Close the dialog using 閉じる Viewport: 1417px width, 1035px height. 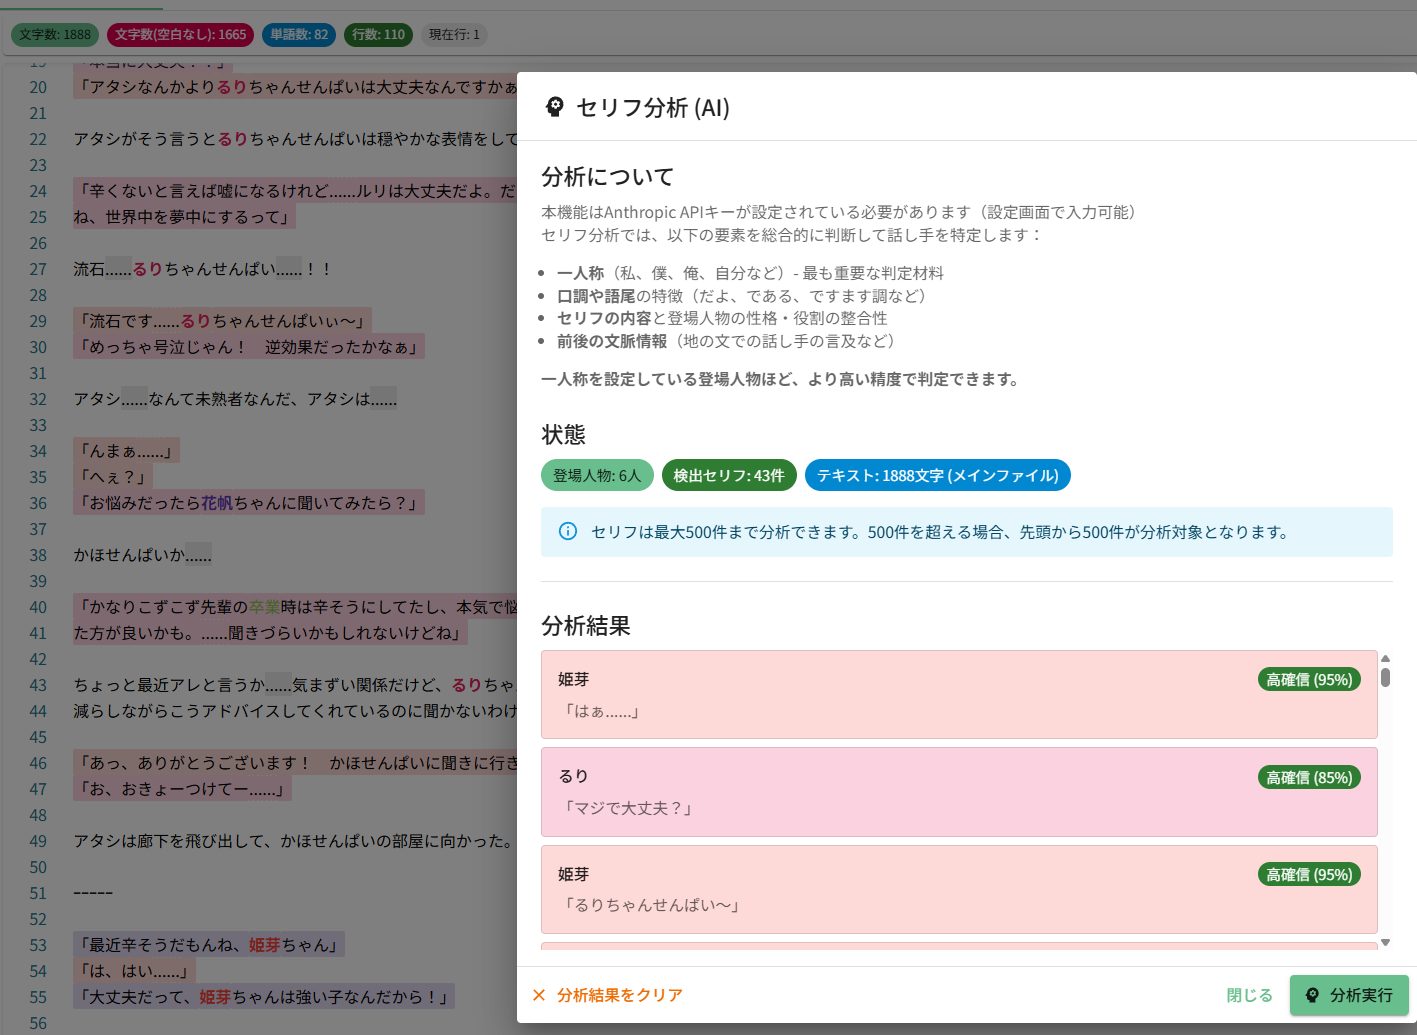pos(1249,995)
